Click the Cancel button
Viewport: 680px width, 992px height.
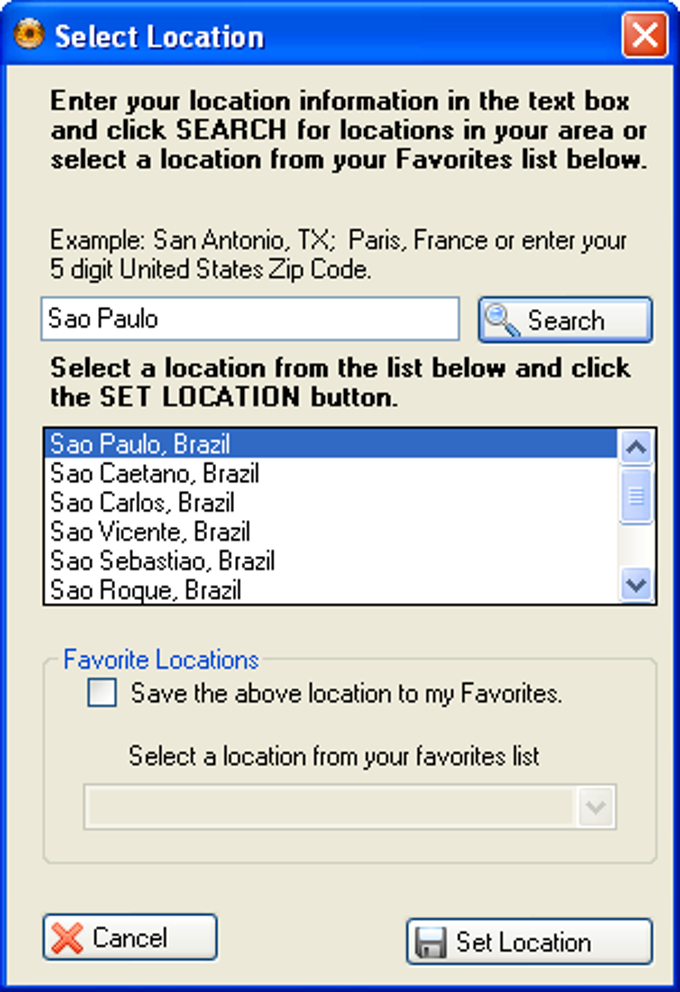pyautogui.click(x=130, y=938)
